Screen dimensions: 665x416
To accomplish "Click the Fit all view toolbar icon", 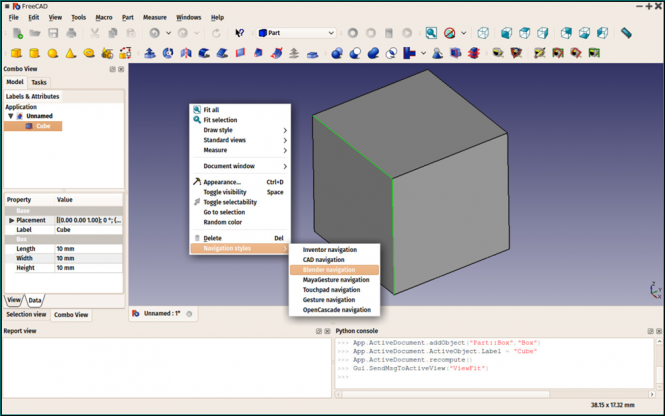I will tap(431, 33).
